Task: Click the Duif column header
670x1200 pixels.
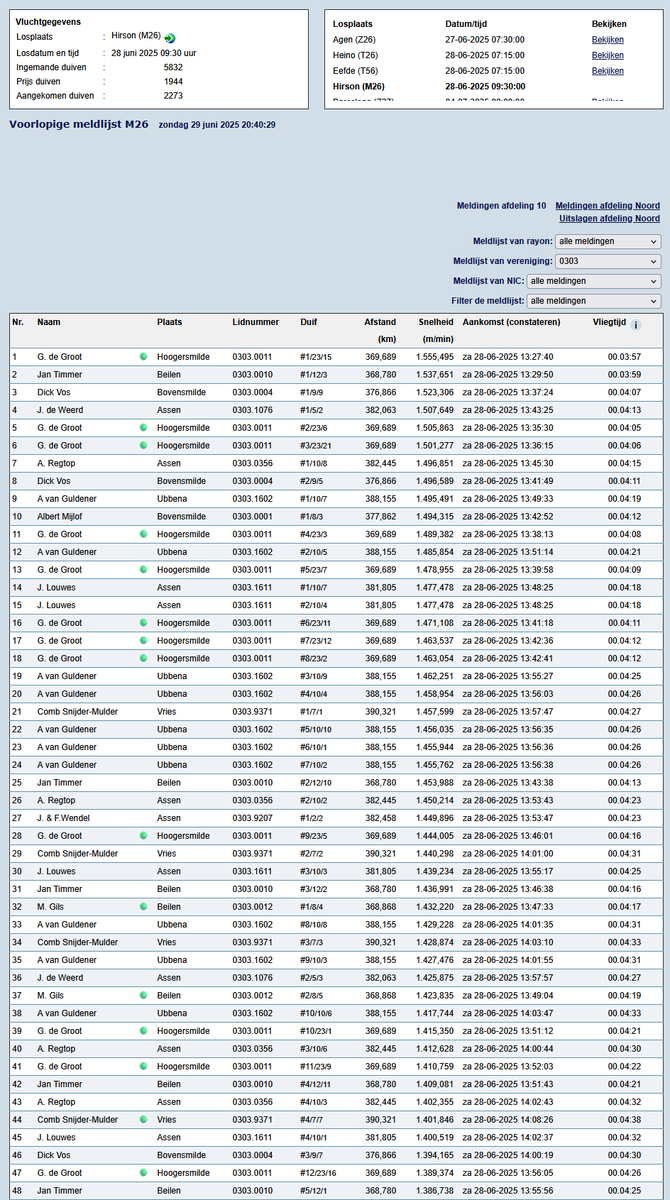Action: (x=308, y=322)
